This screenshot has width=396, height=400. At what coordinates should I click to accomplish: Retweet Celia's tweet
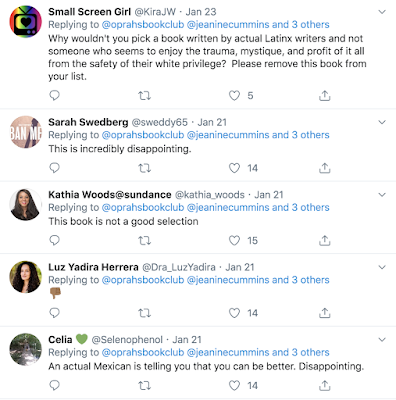[144, 386]
